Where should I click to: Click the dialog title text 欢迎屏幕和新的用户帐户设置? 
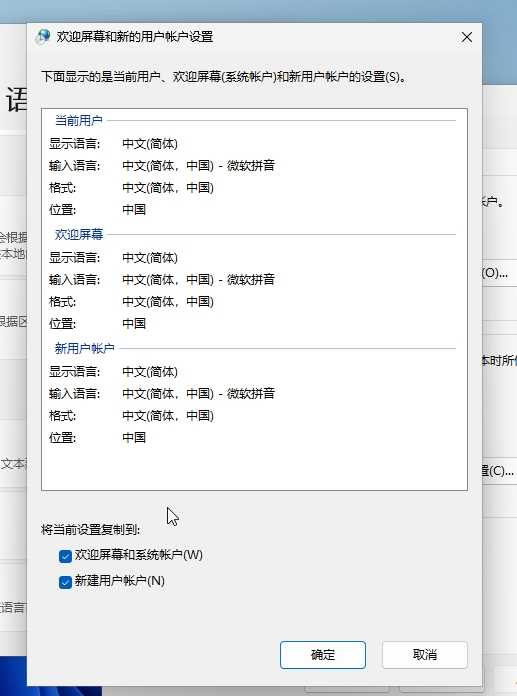pyautogui.click(x=134, y=37)
